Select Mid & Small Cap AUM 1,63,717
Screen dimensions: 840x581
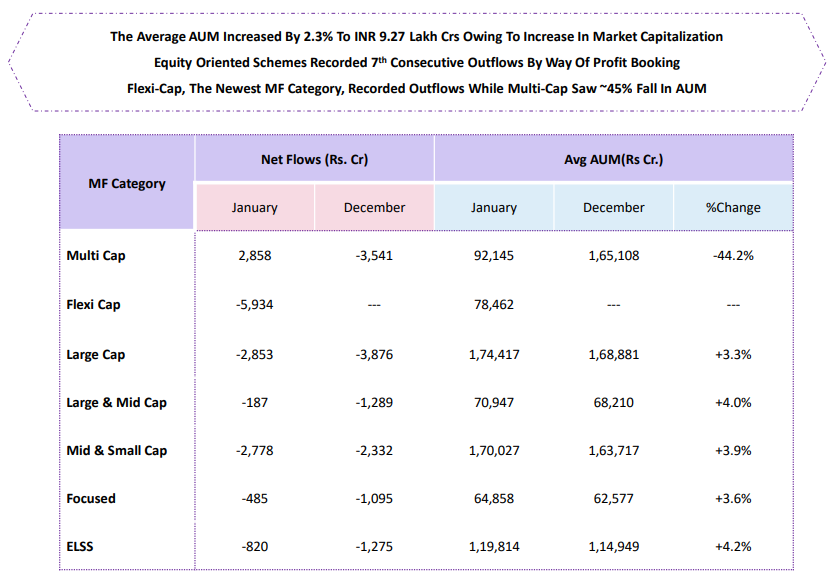[613, 451]
